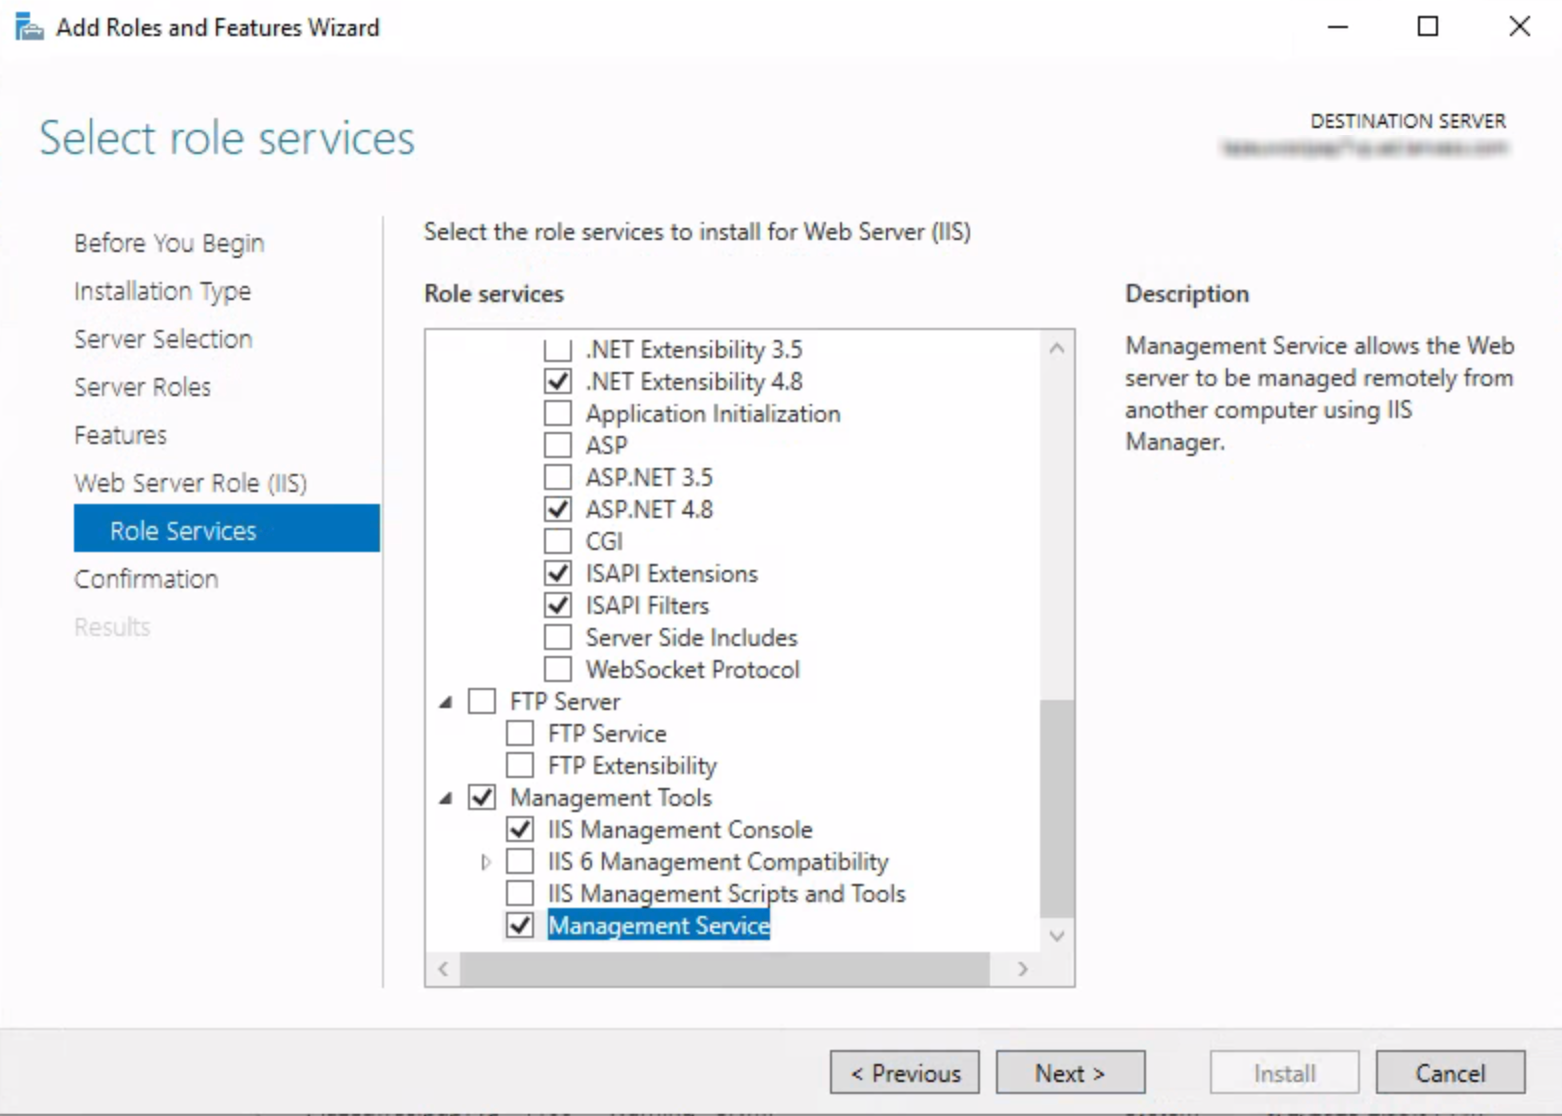Check the CGI role service

tap(558, 541)
